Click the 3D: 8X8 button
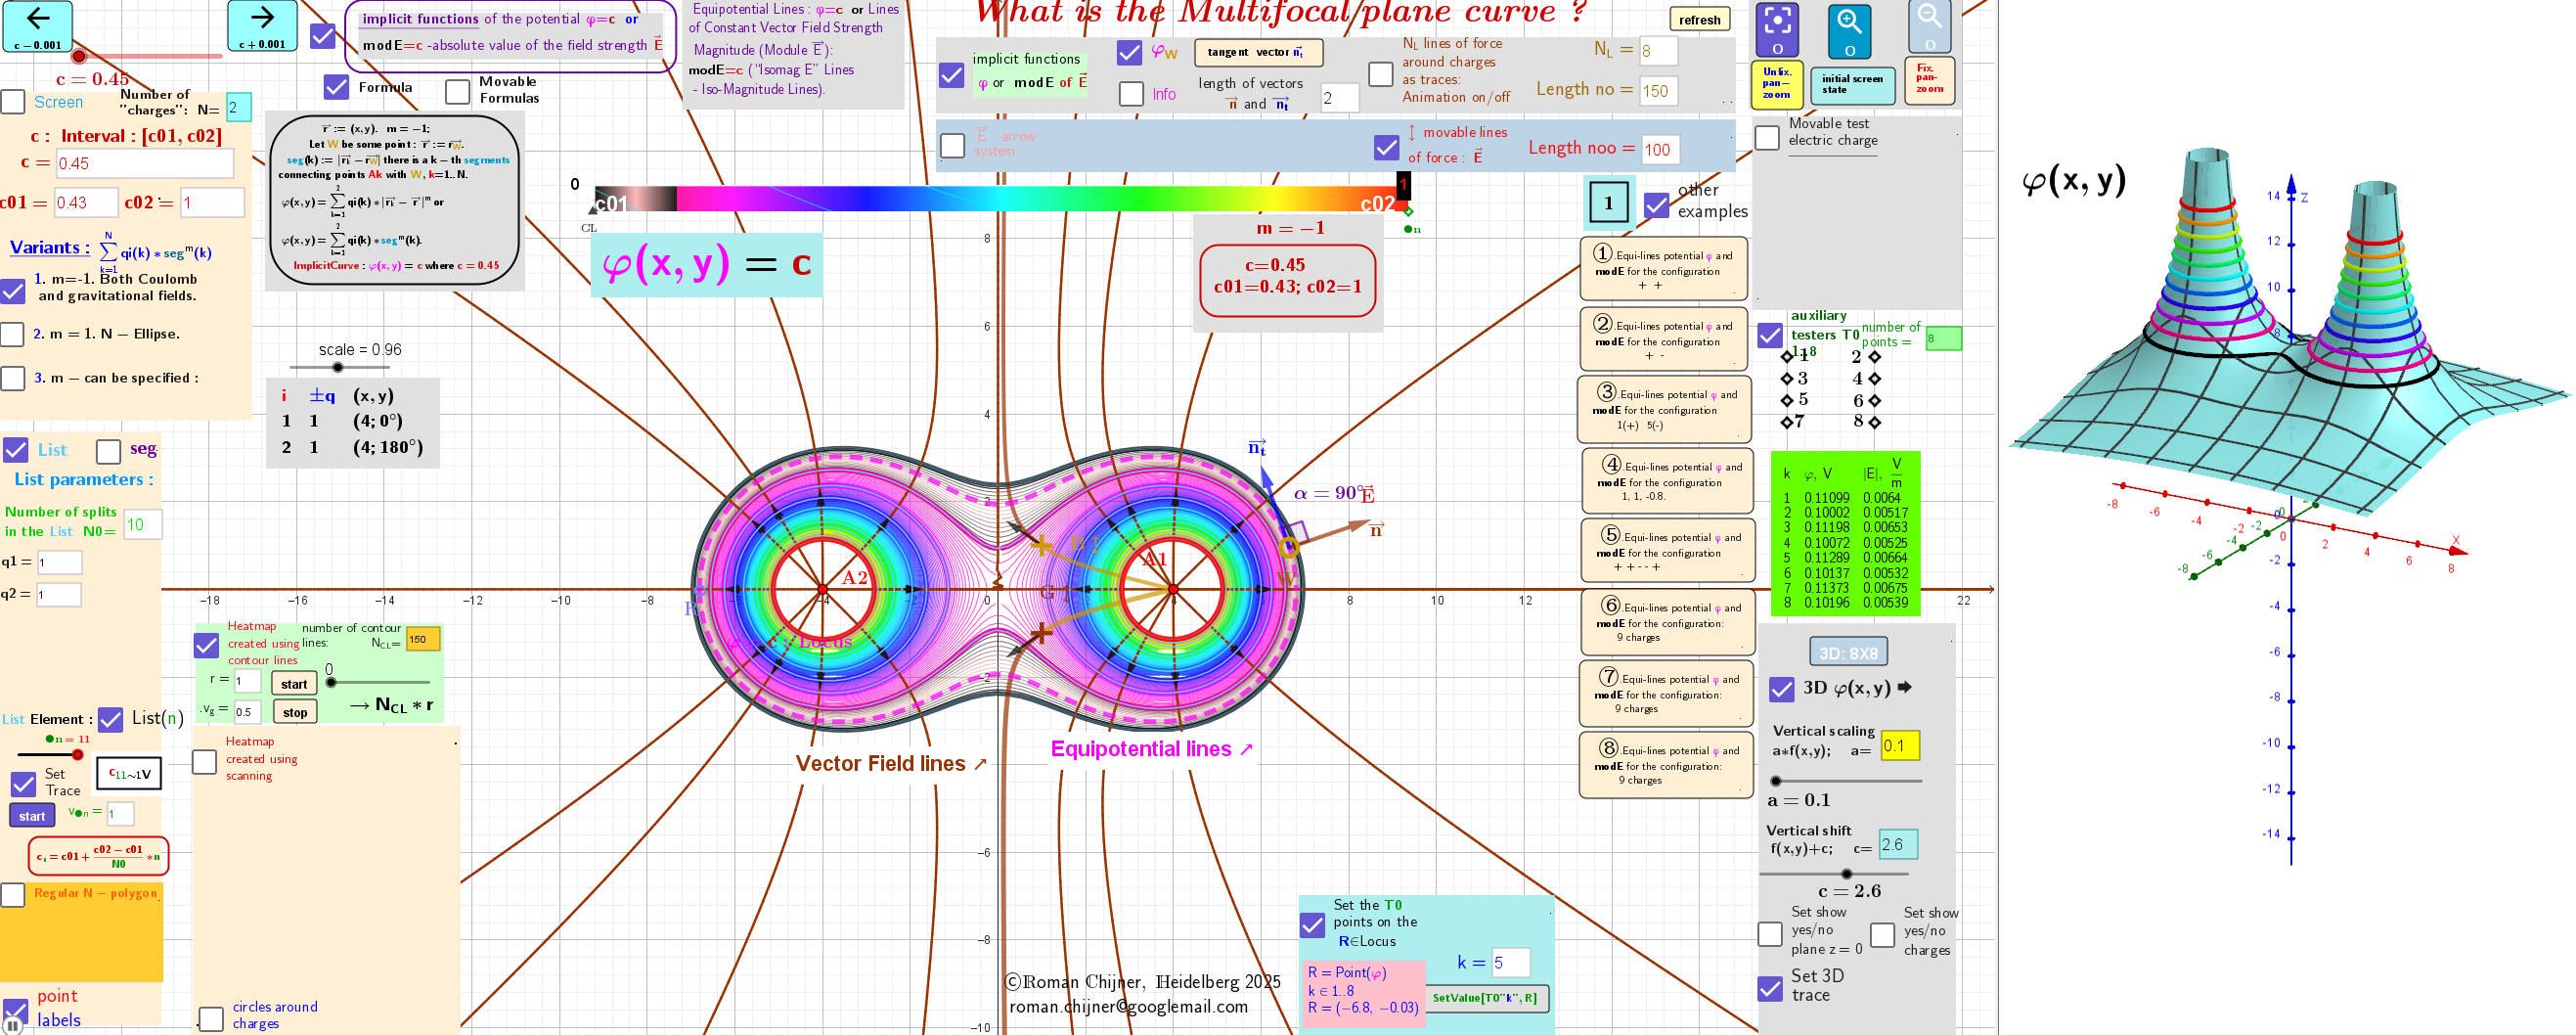Screen dimensions: 2576x1035 [x=1847, y=653]
